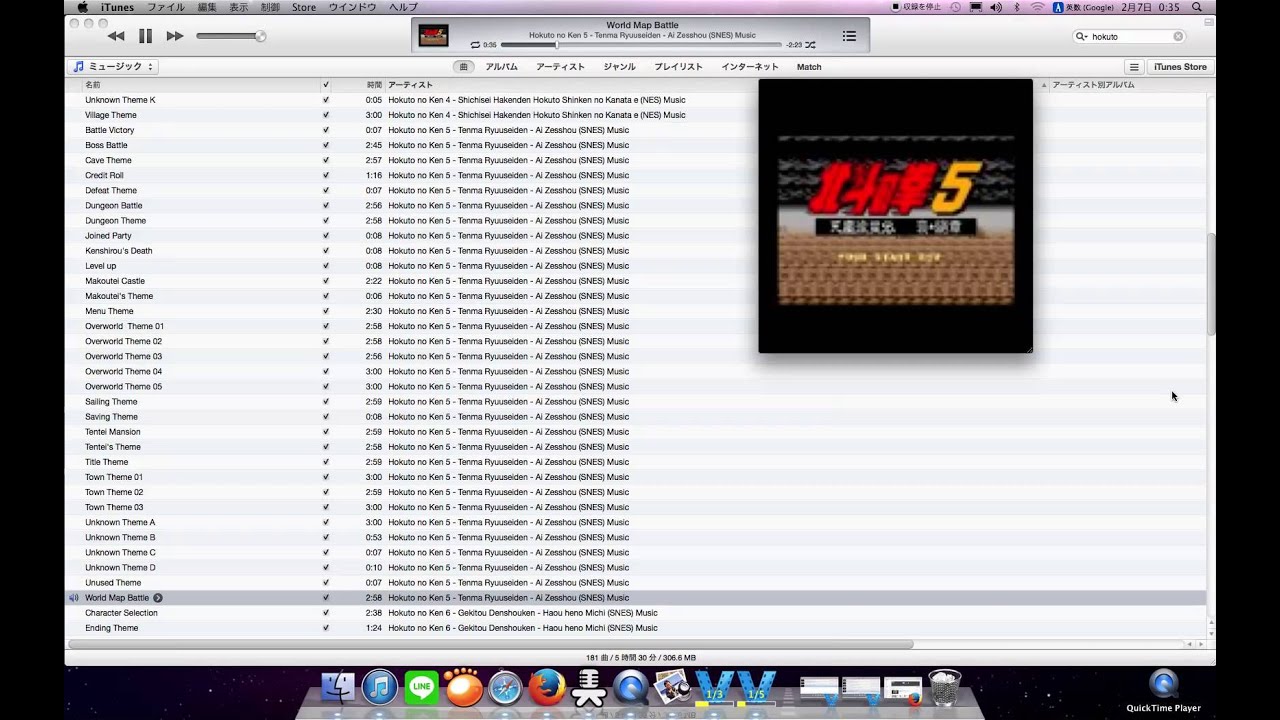Switch to the インターネット tab
Image resolution: width=1280 pixels, height=720 pixels.
point(750,67)
